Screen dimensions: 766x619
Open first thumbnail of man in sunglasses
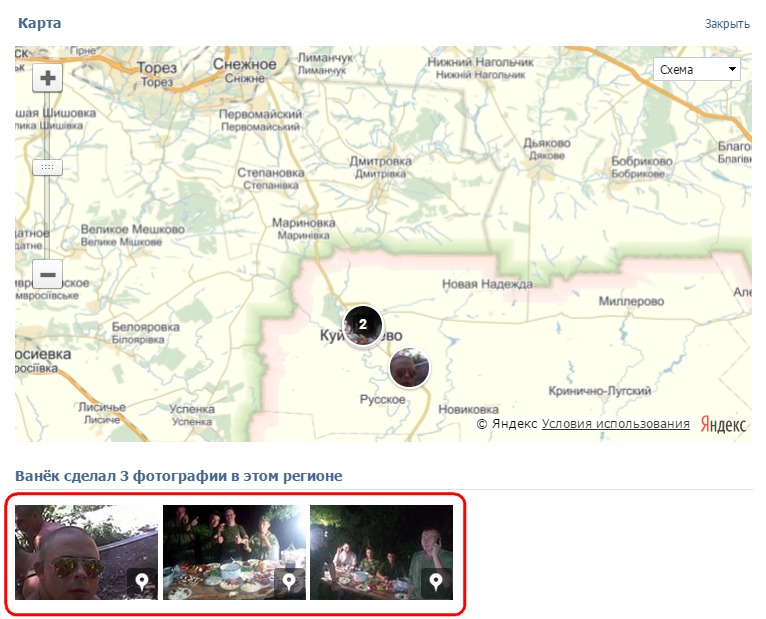pyautogui.click(x=86, y=552)
